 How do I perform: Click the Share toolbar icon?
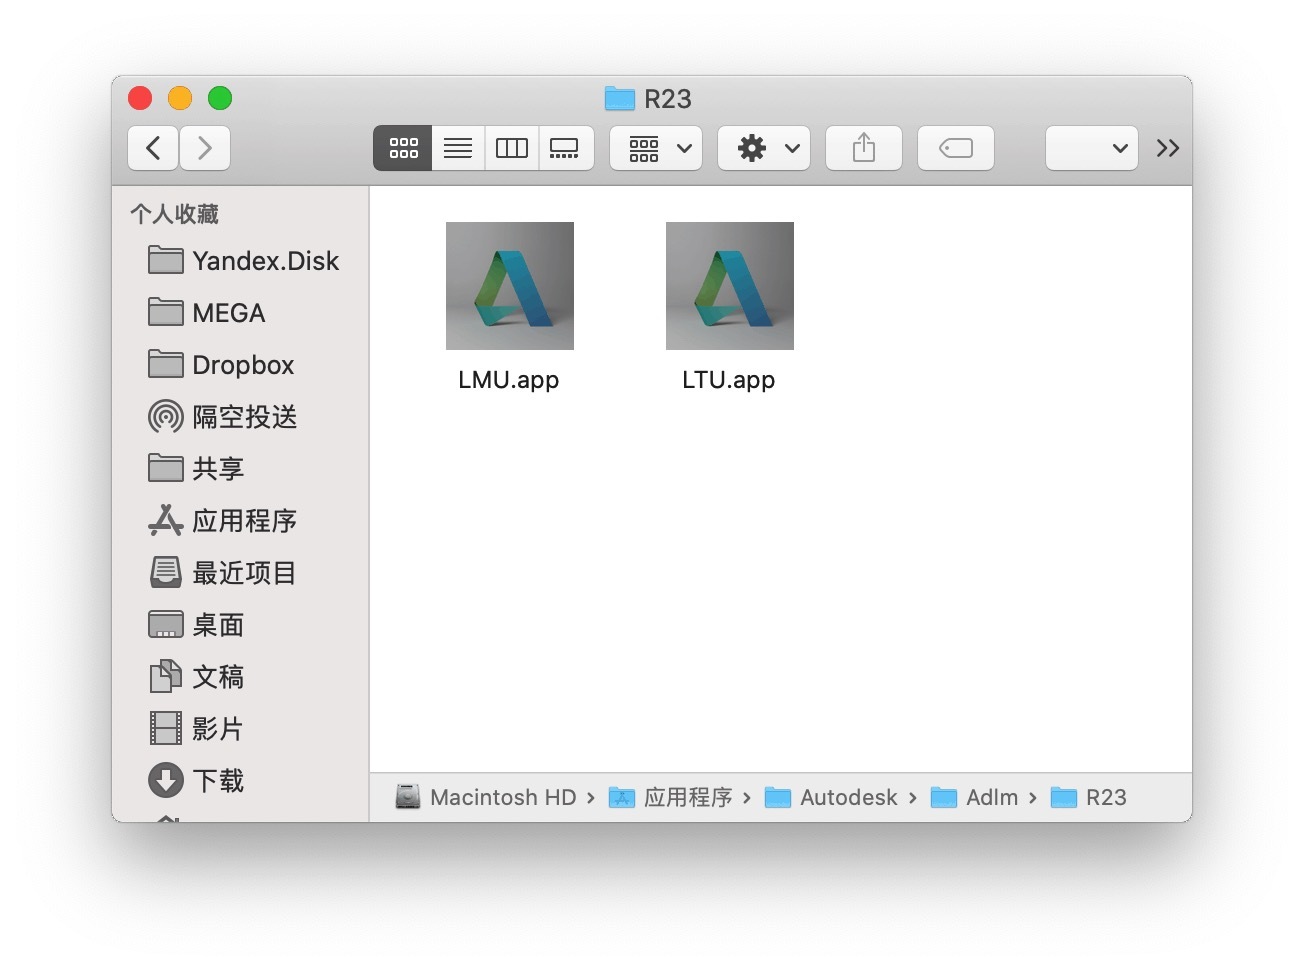click(863, 148)
